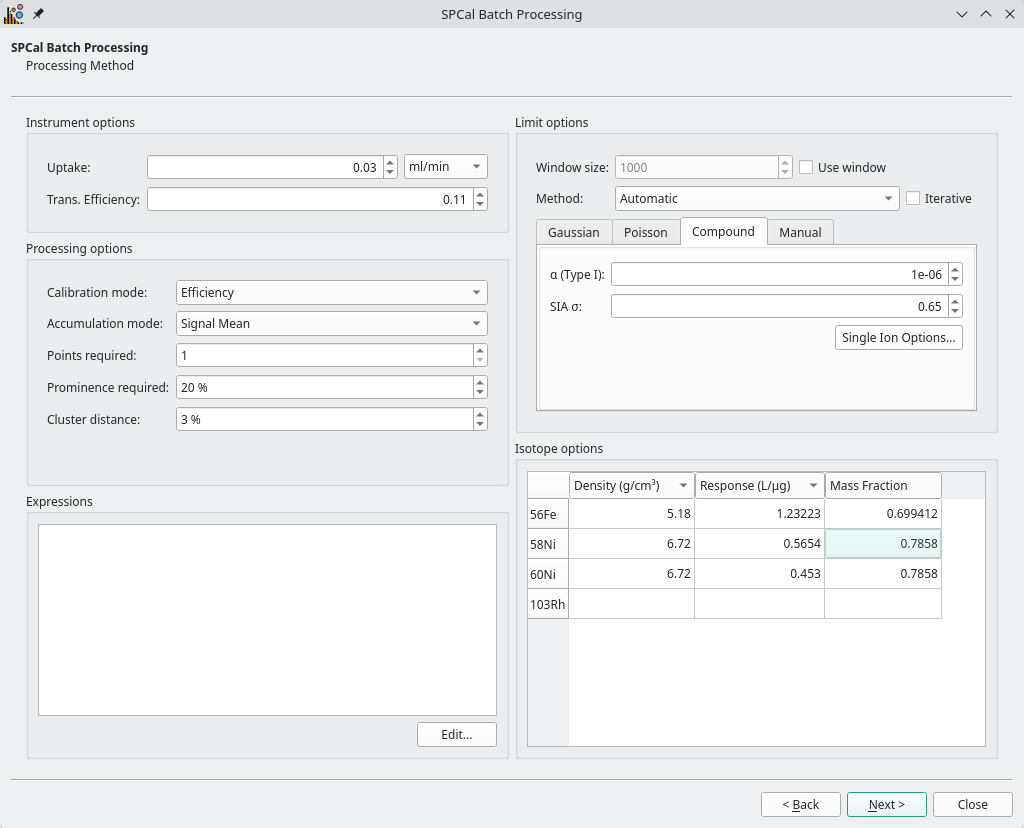Screen dimensions: 1024x828
Task: Click inside the Expressions list box
Action: pos(267,620)
